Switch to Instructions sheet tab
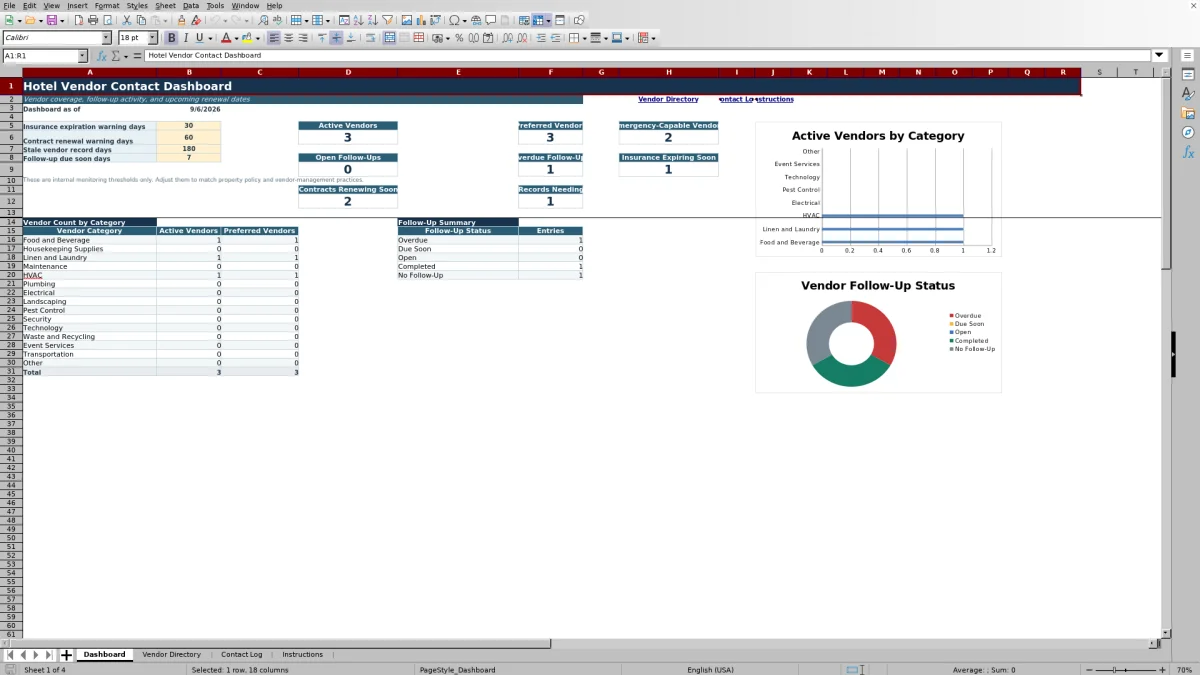This screenshot has height=675, width=1200. coord(302,654)
